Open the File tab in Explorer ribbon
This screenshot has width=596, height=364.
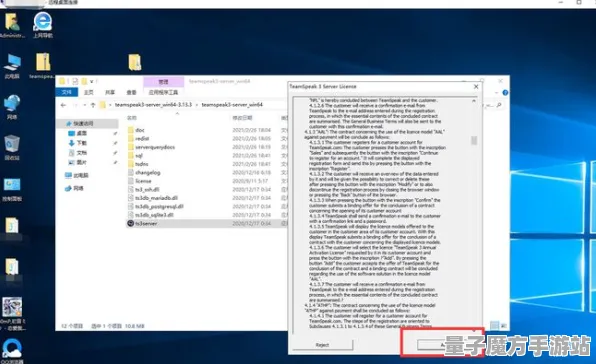pyautogui.click(x=67, y=92)
